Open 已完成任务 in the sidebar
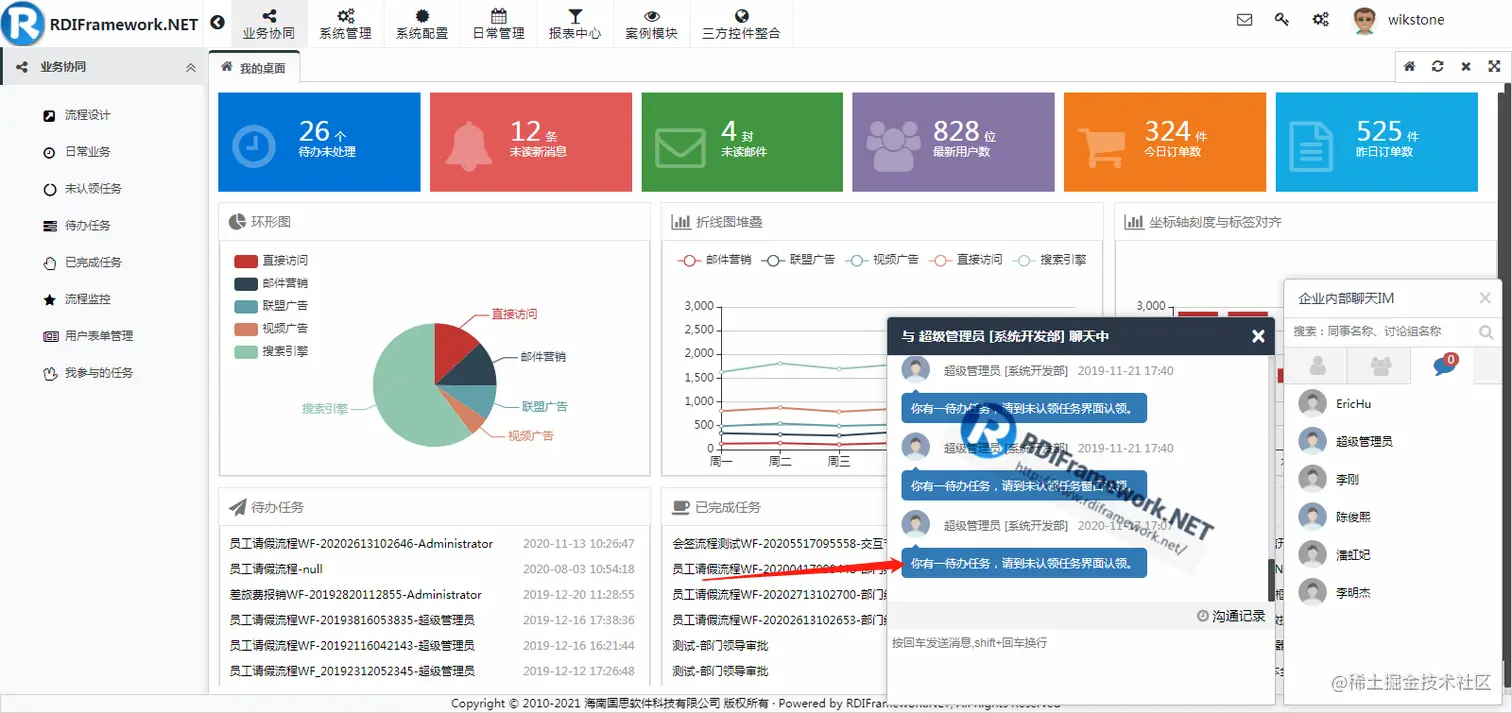The width and height of the screenshot is (1512, 713). pos(93,262)
